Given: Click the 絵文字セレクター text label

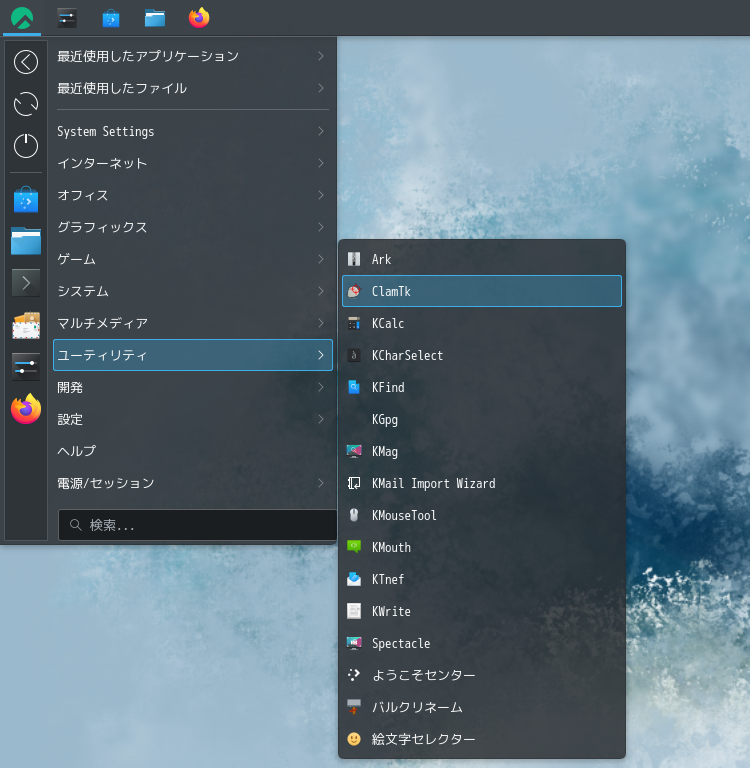Looking at the screenshot, I should tap(423, 739).
